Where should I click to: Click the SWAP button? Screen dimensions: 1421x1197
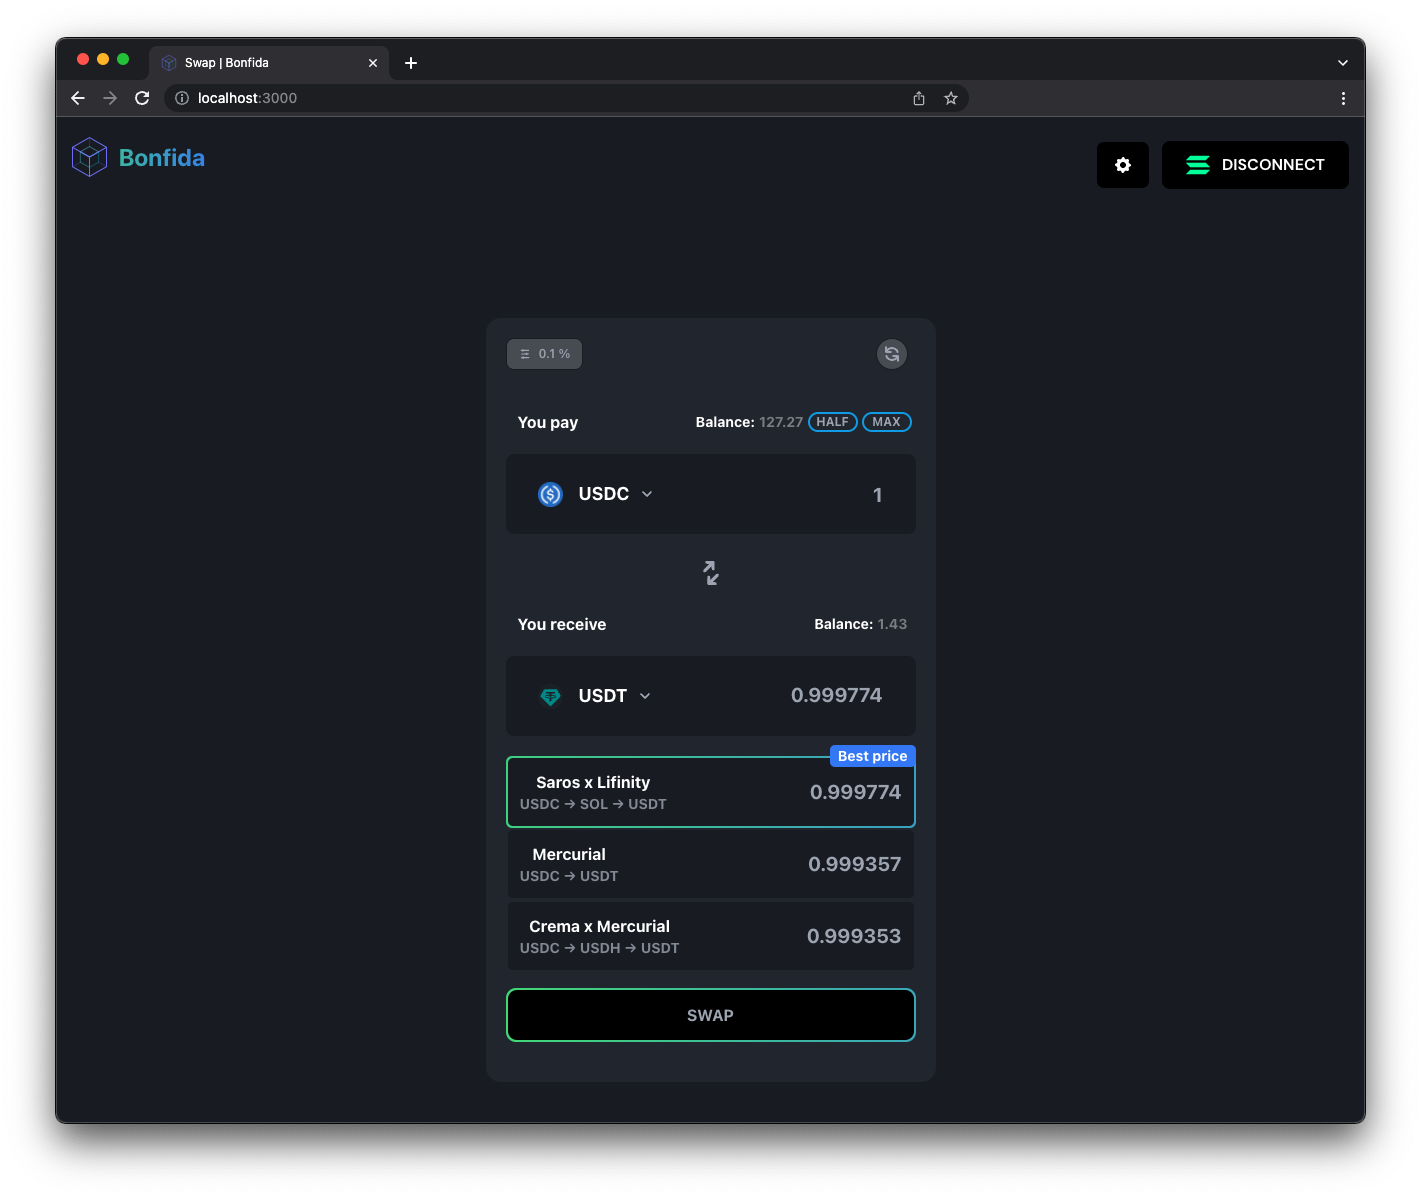tap(711, 1015)
